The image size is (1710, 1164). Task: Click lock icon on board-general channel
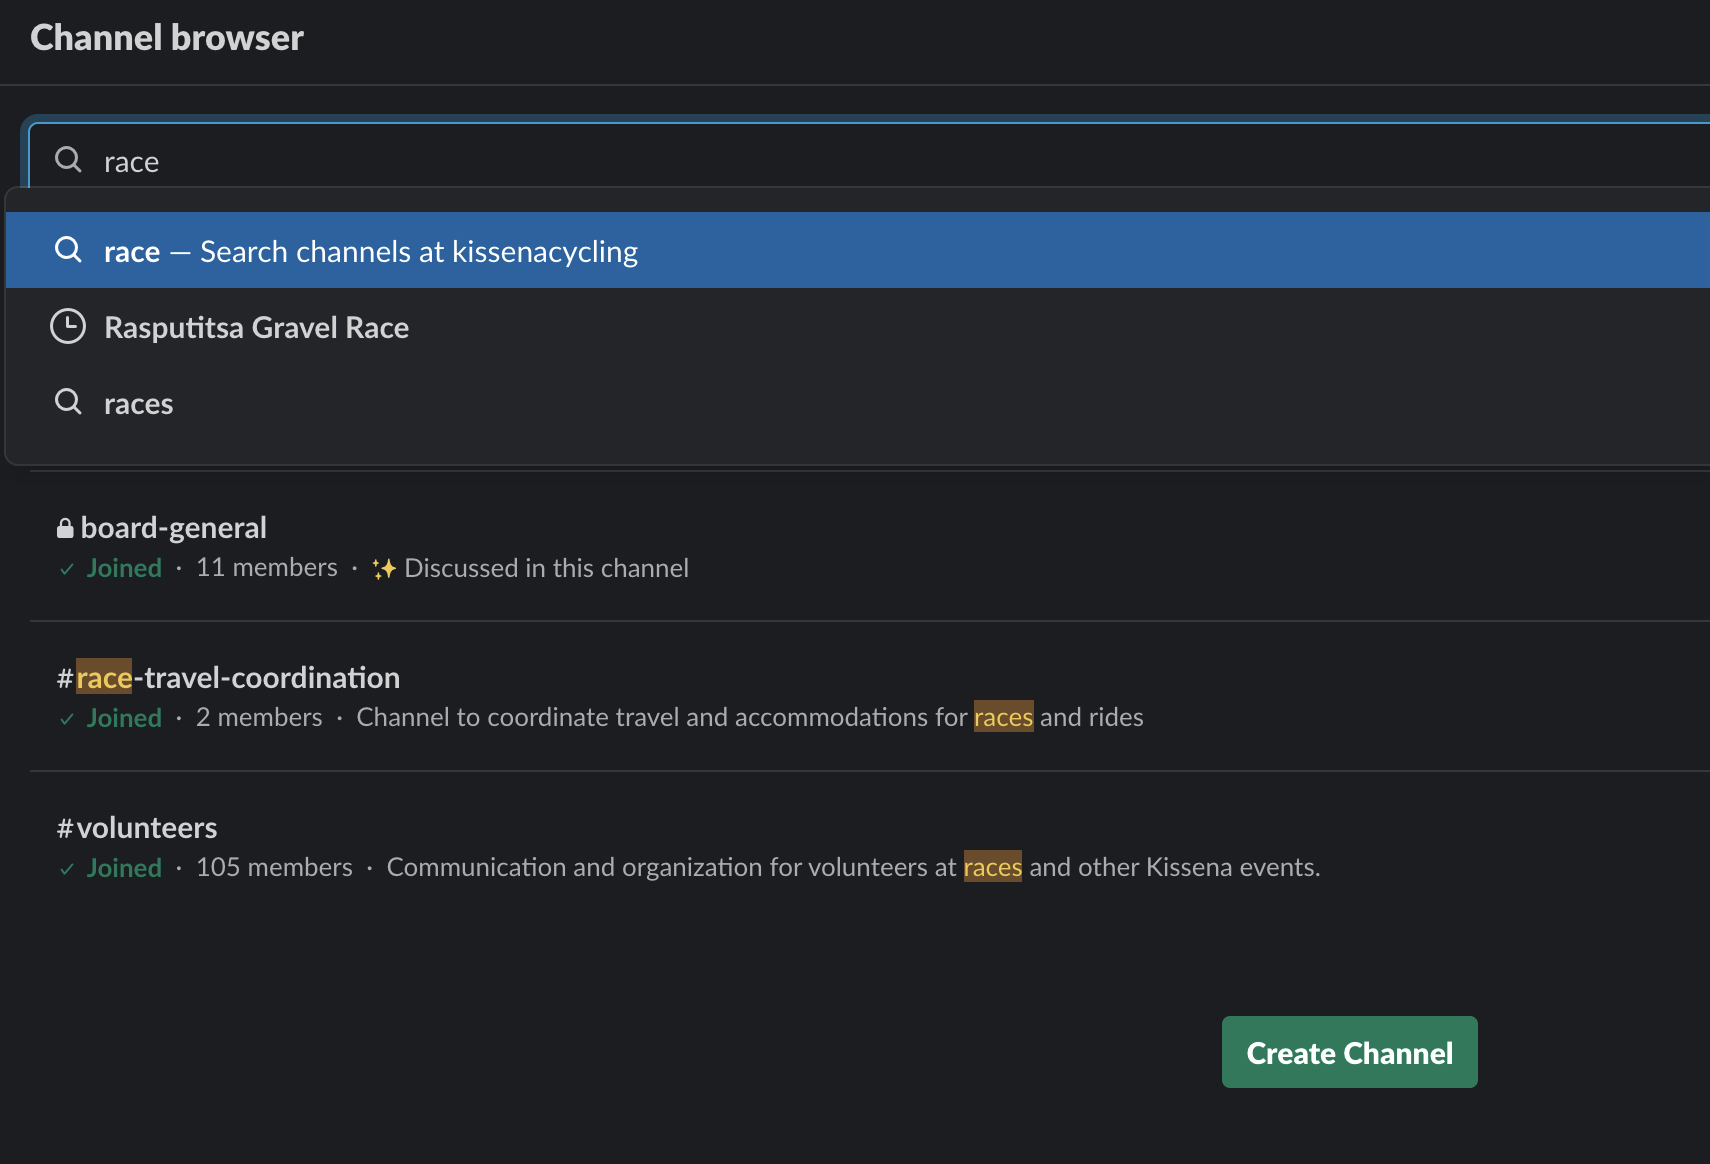pyautogui.click(x=65, y=528)
